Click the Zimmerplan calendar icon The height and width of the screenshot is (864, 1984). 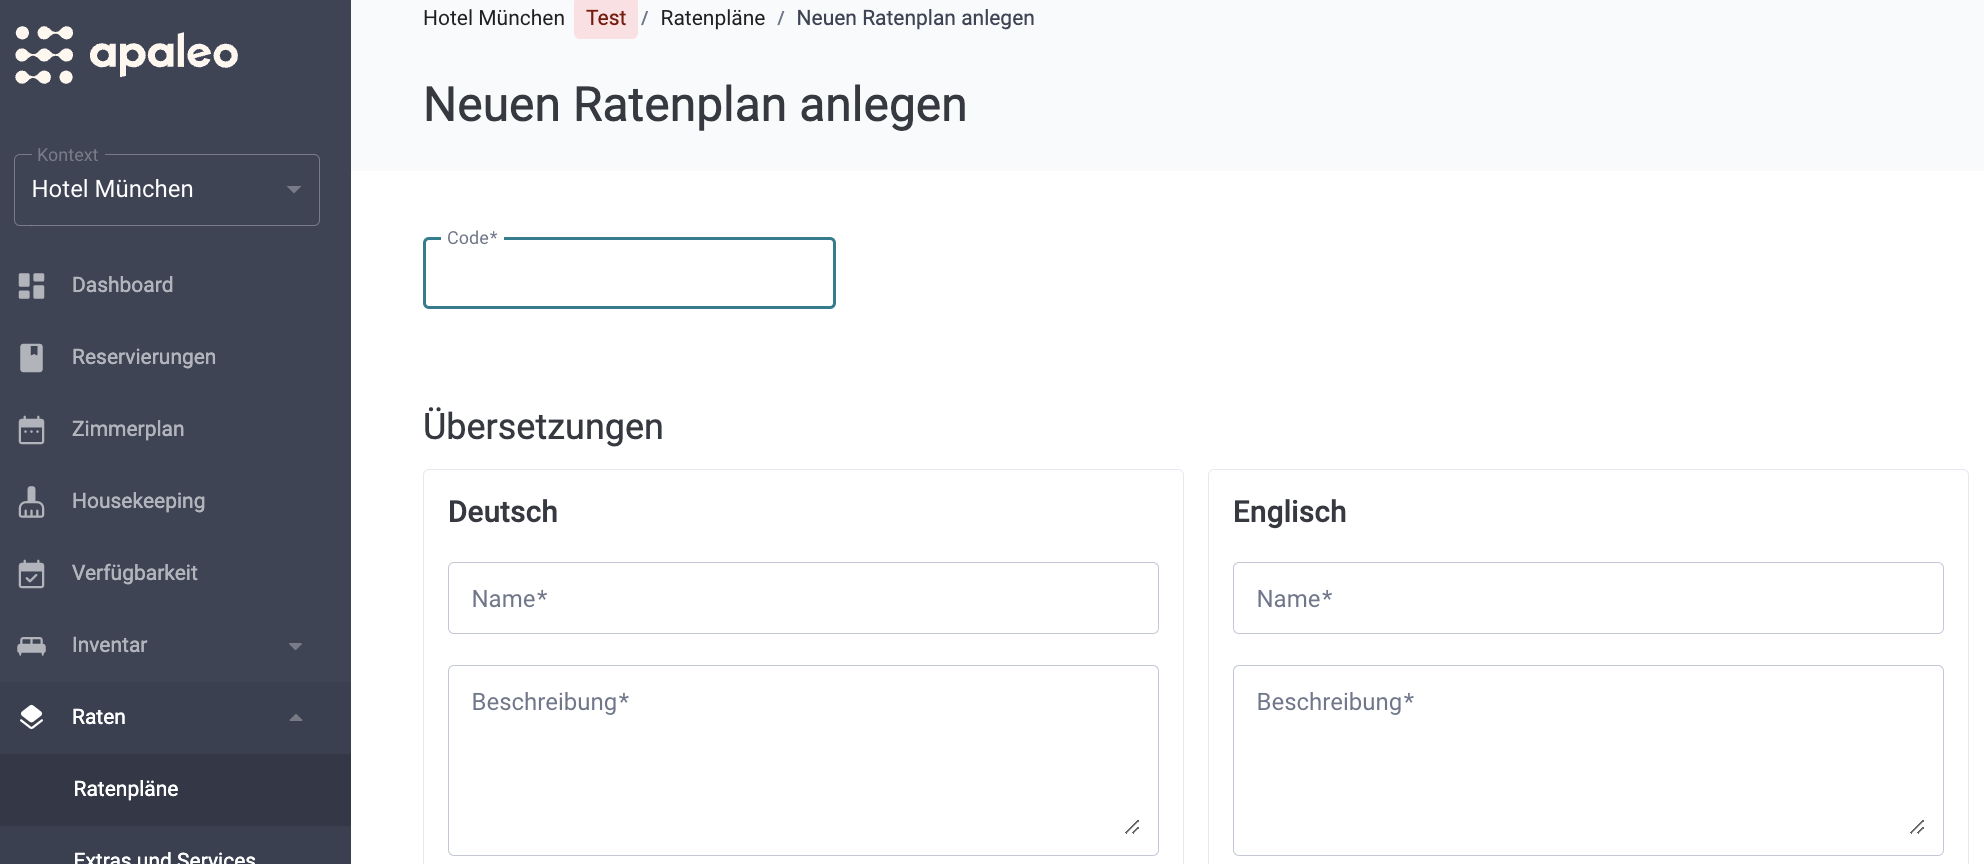(x=32, y=430)
